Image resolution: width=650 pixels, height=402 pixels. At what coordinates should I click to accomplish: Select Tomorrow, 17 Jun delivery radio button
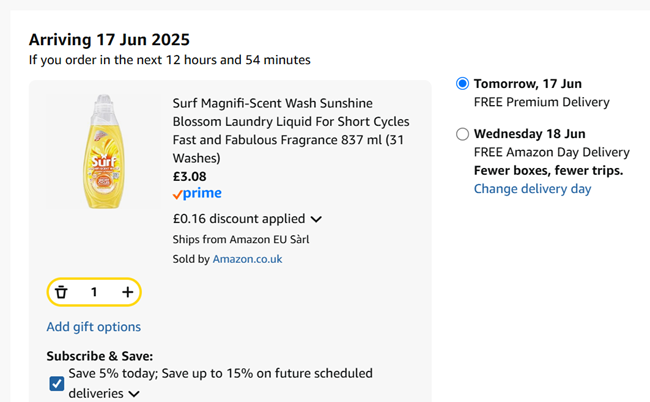point(461,84)
